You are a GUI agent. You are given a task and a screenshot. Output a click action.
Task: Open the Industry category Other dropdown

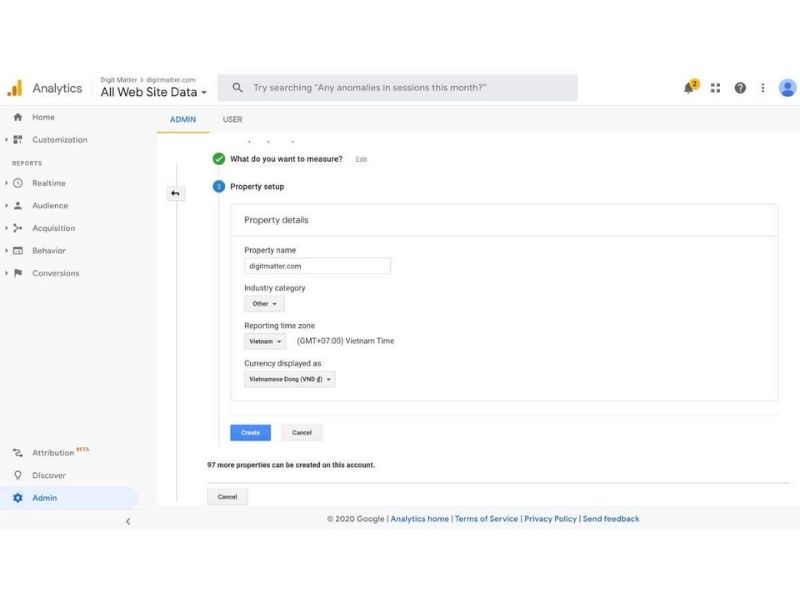264,304
